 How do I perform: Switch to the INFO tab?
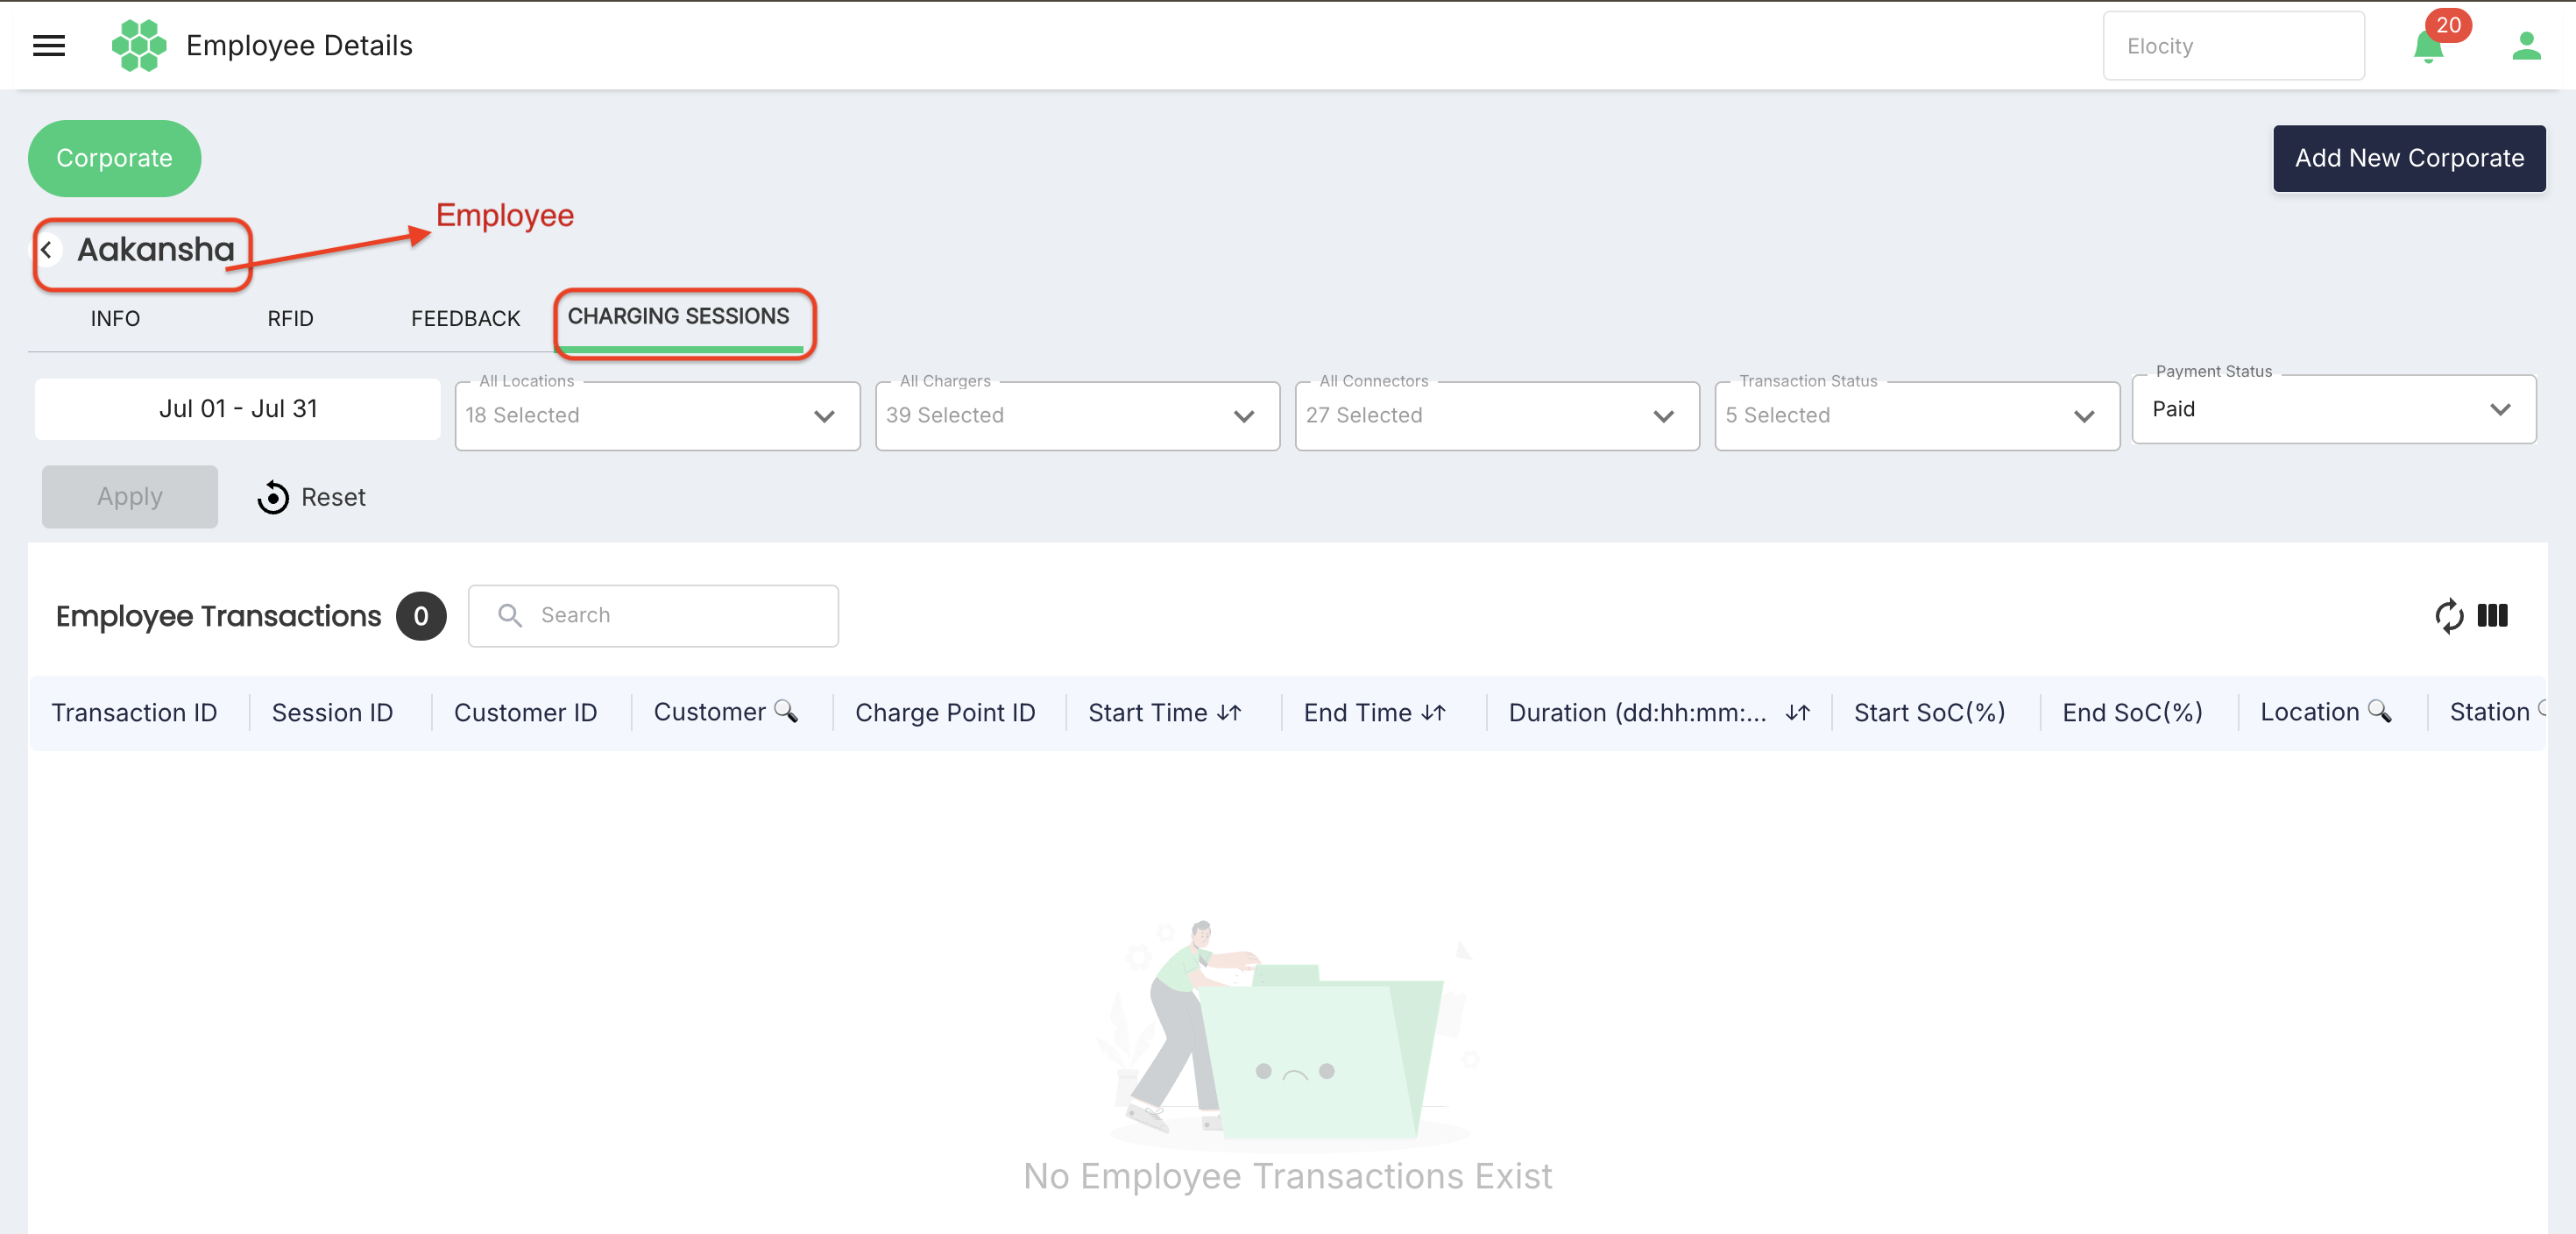coord(115,319)
